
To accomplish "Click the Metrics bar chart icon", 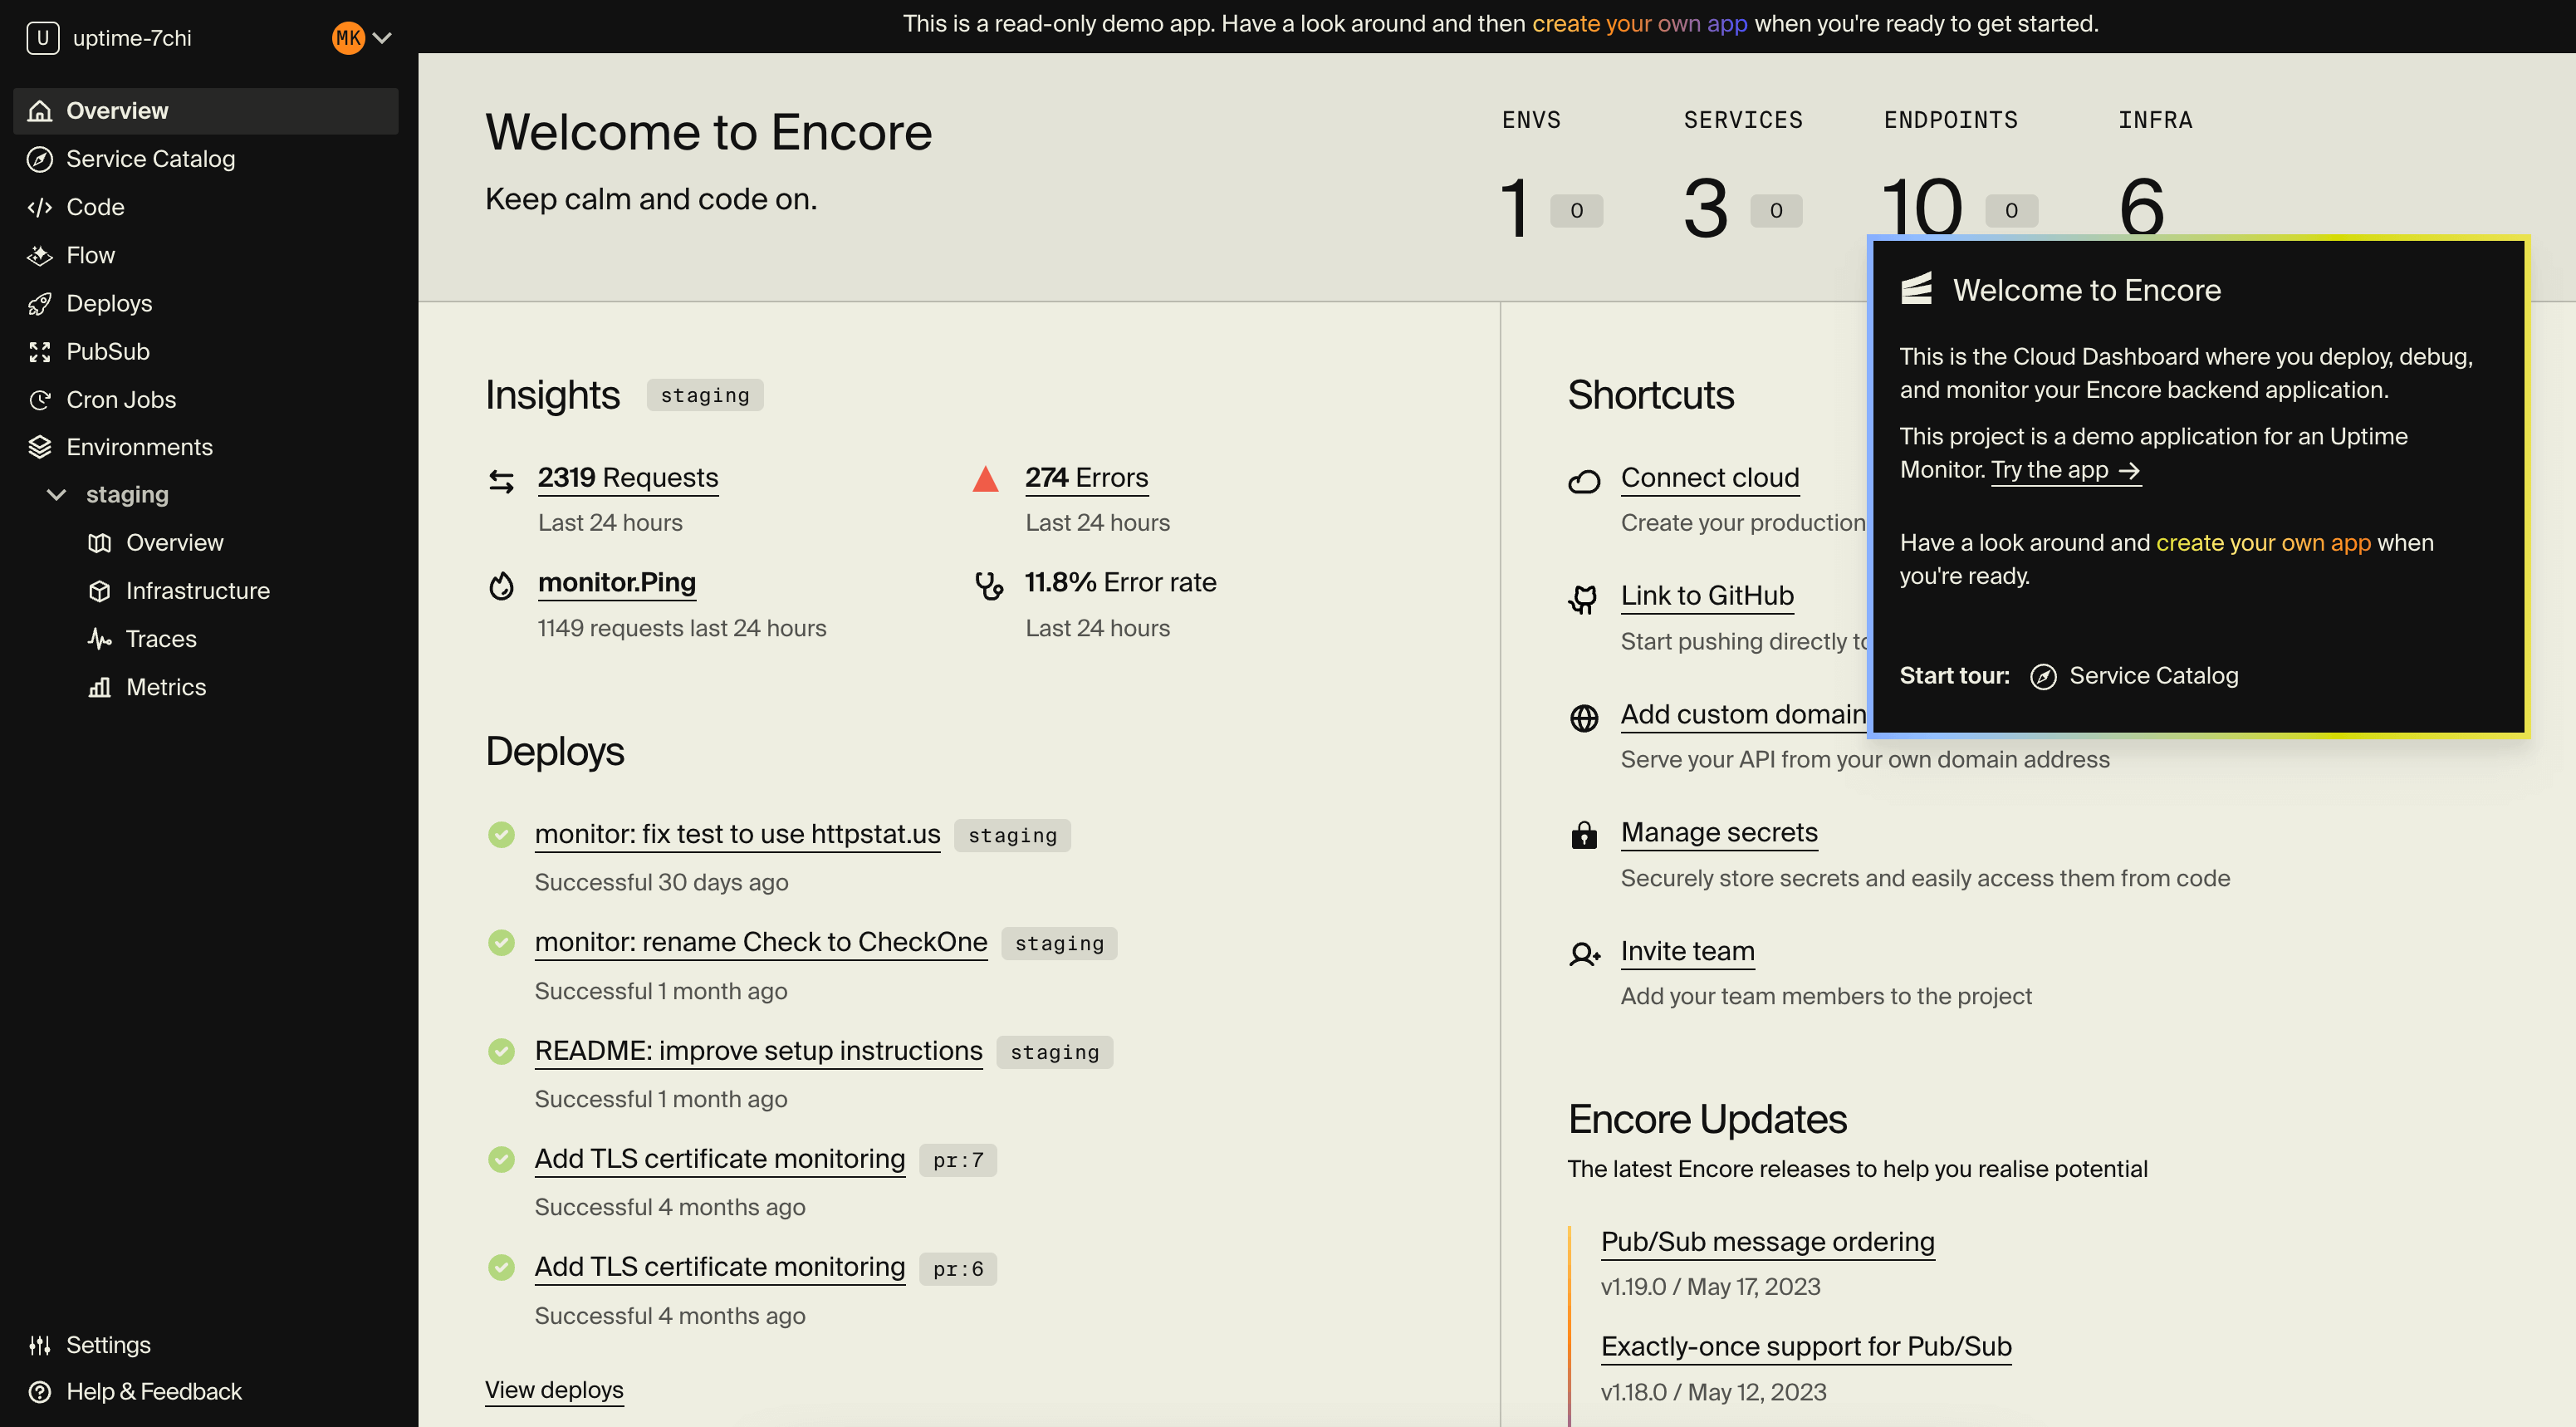I will click(99, 687).
